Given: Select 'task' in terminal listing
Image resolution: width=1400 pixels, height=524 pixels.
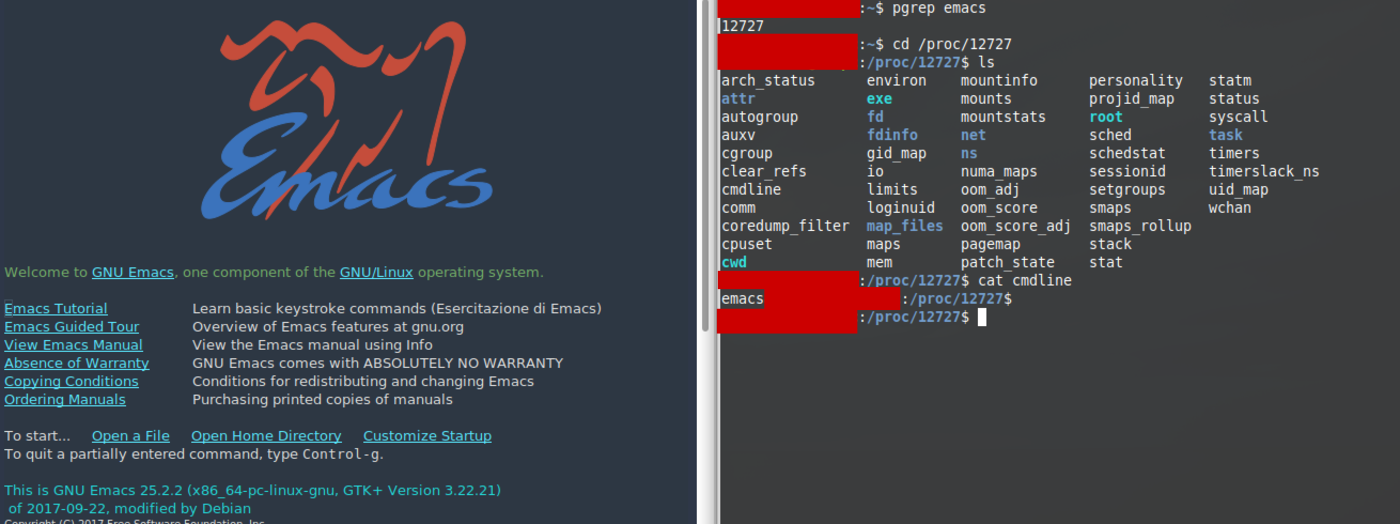Looking at the screenshot, I should point(1226,135).
